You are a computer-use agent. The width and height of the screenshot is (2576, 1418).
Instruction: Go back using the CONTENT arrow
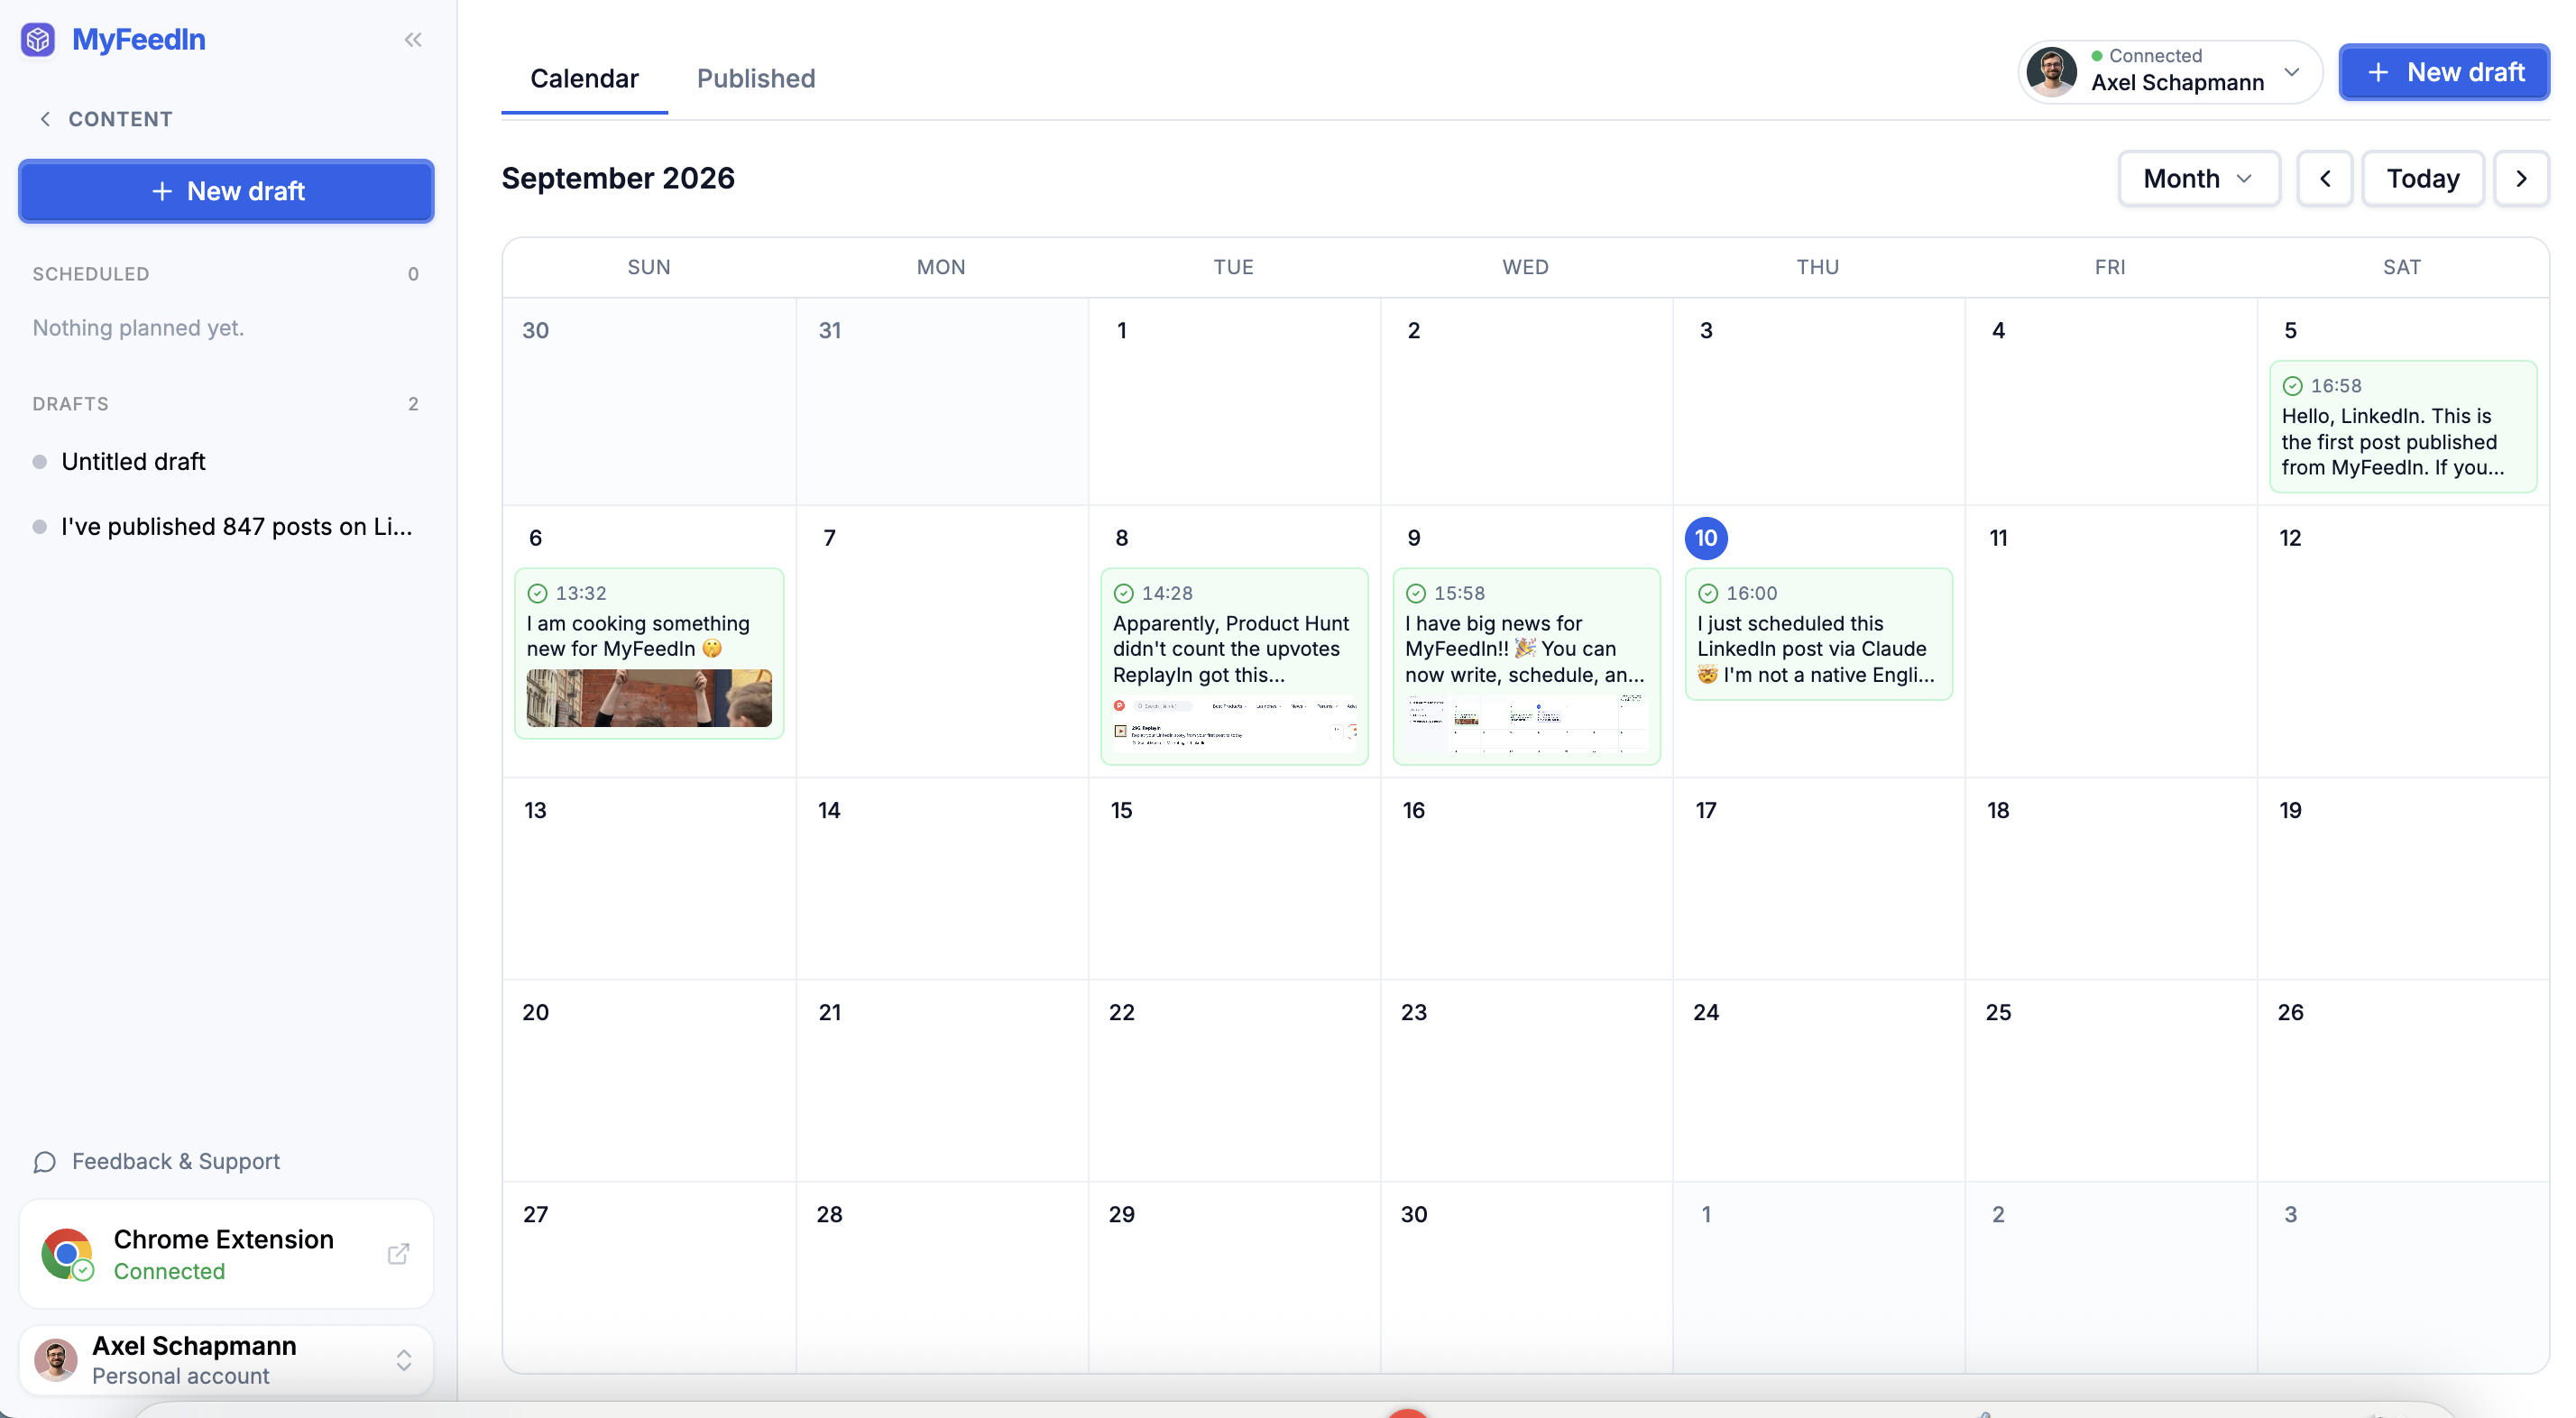45,119
